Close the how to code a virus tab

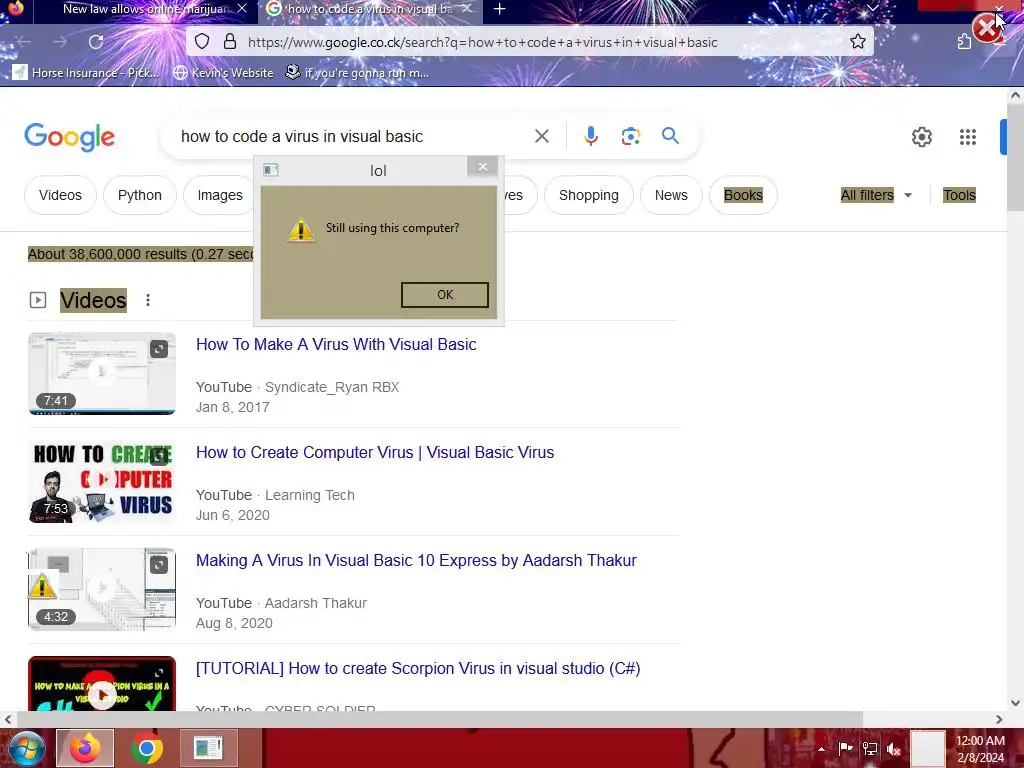click(467, 8)
